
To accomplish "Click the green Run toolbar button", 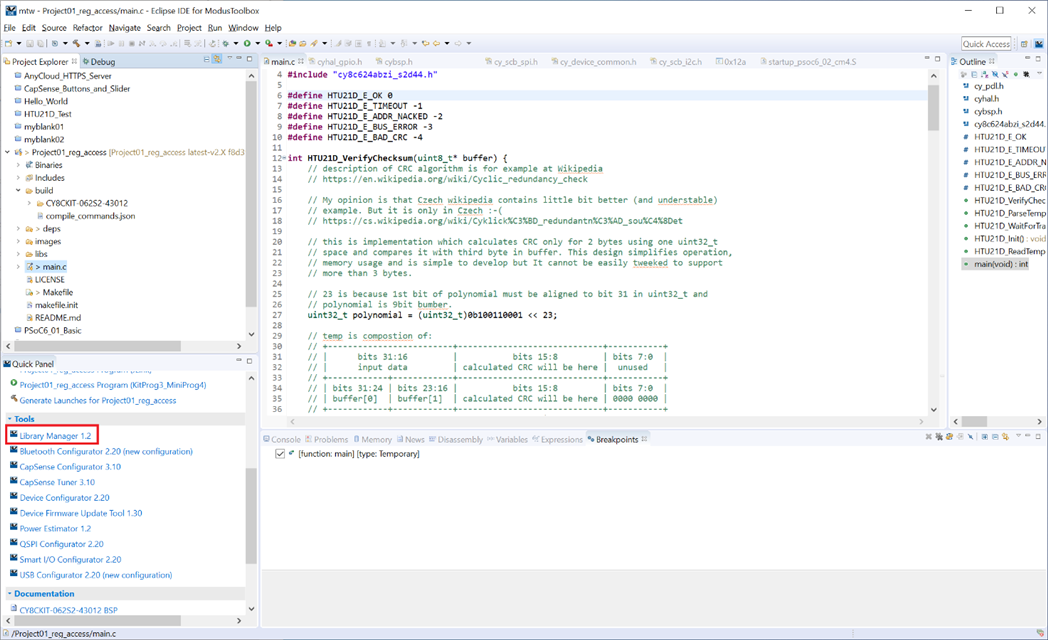I will (x=246, y=44).
